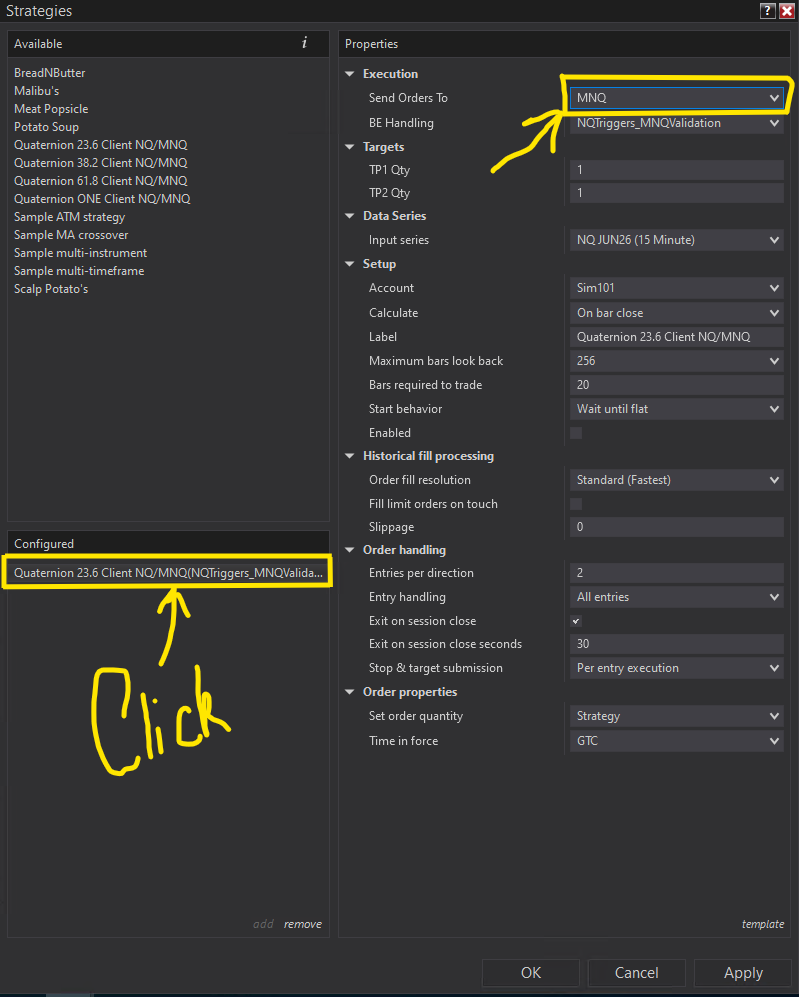799x997 pixels.
Task: Click the remove link
Action: (x=303, y=924)
